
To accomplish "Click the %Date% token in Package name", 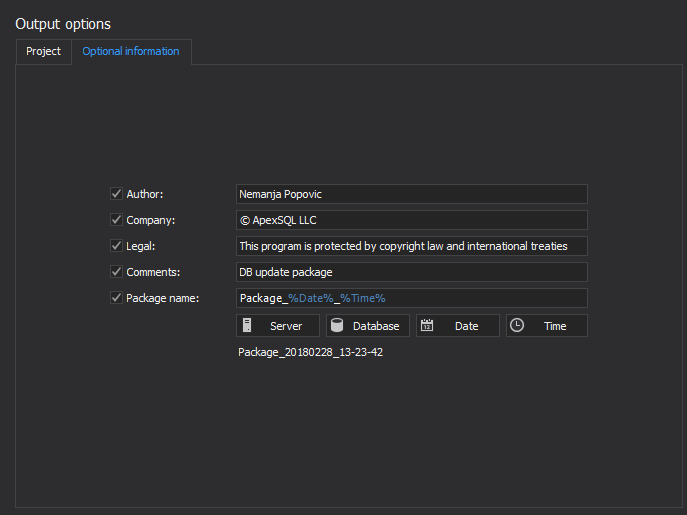I will coord(310,298).
